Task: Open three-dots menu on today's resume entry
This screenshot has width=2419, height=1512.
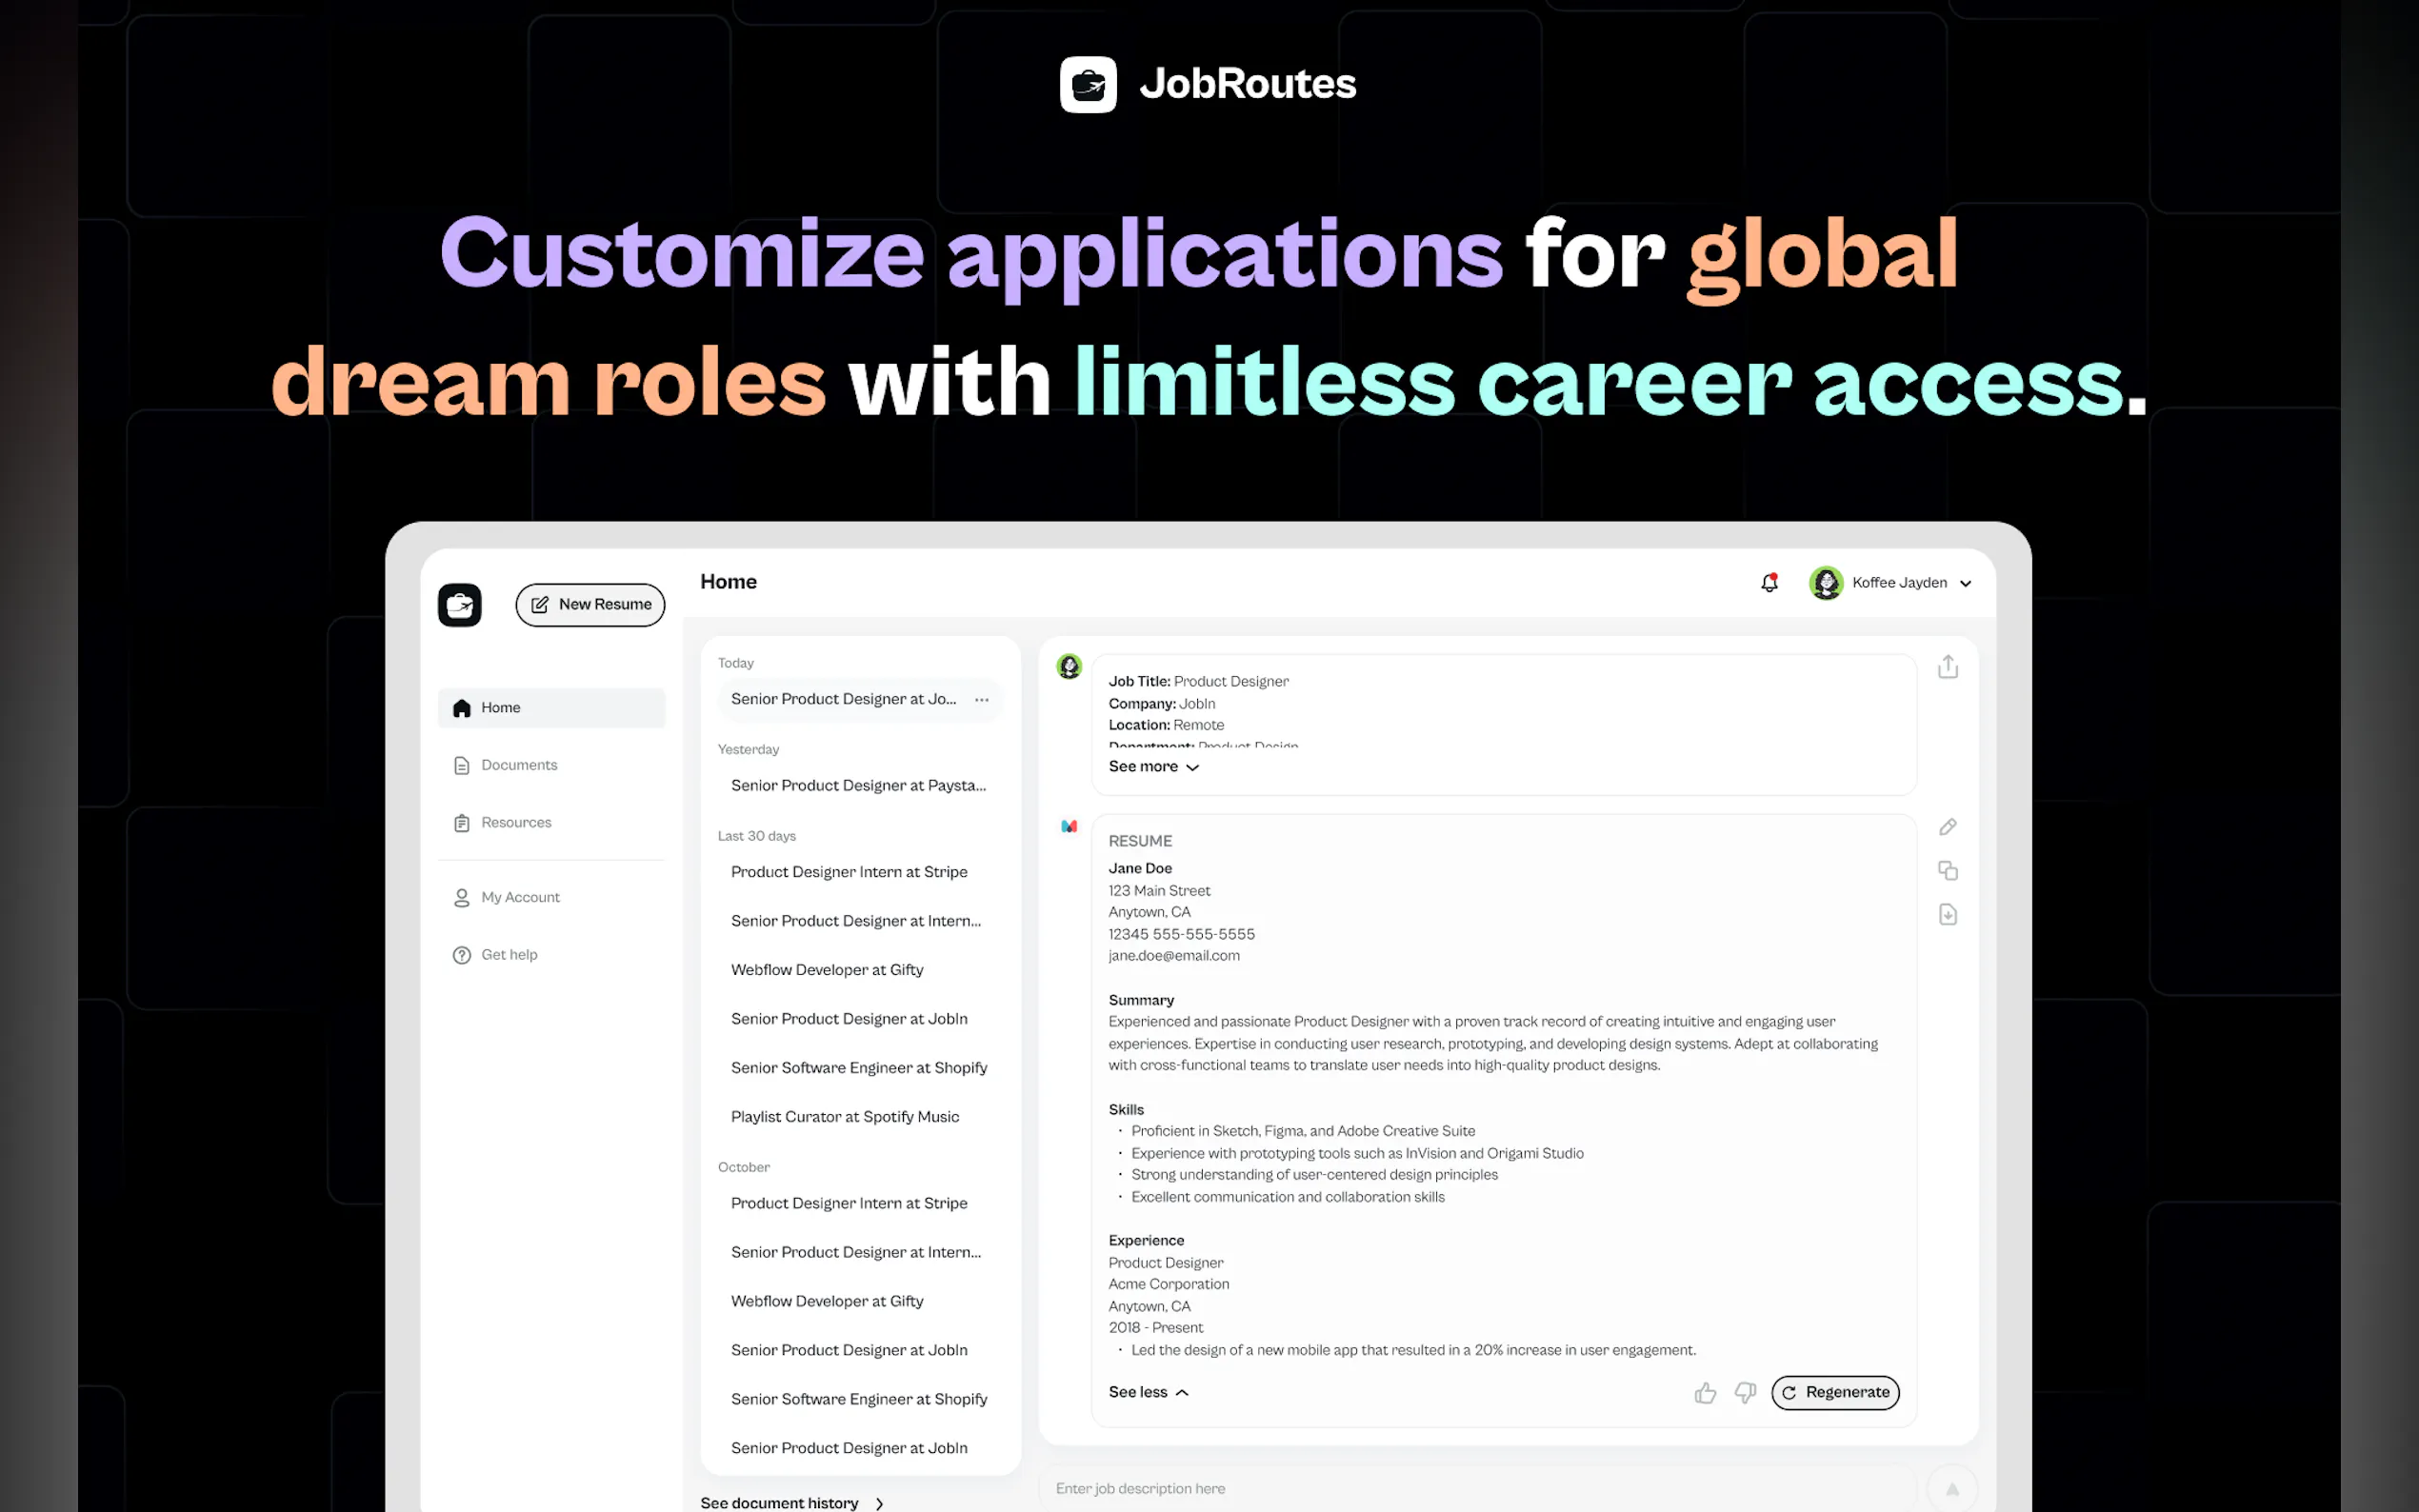Action: 981,700
